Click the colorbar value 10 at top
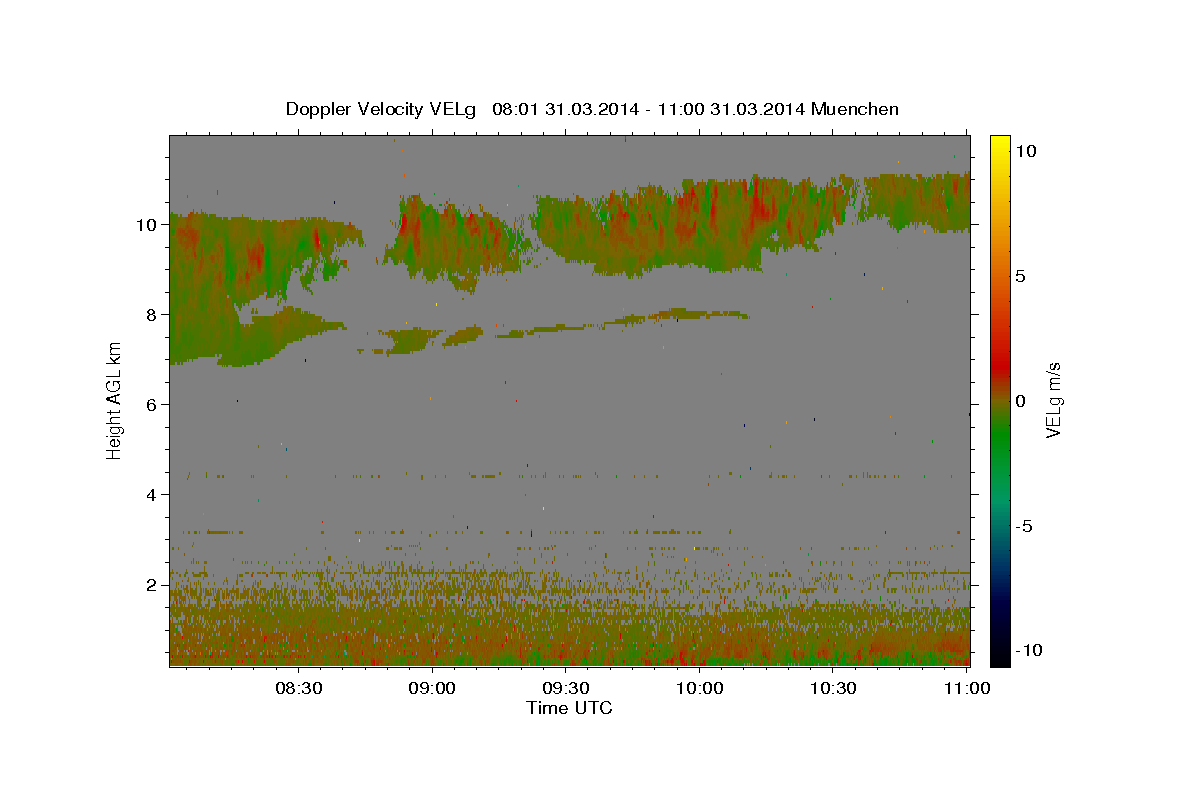This screenshot has height=800, width=1200. coord(1025,151)
